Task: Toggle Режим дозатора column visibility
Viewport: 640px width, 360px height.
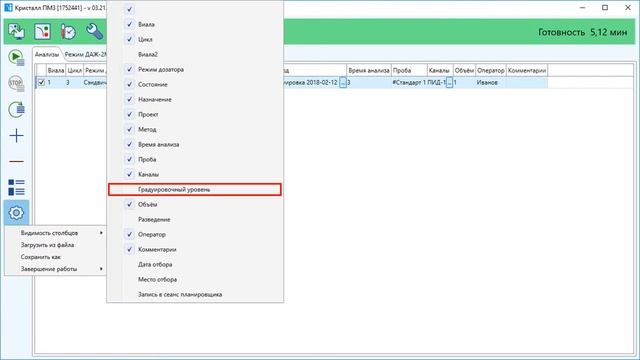Action: (195, 69)
